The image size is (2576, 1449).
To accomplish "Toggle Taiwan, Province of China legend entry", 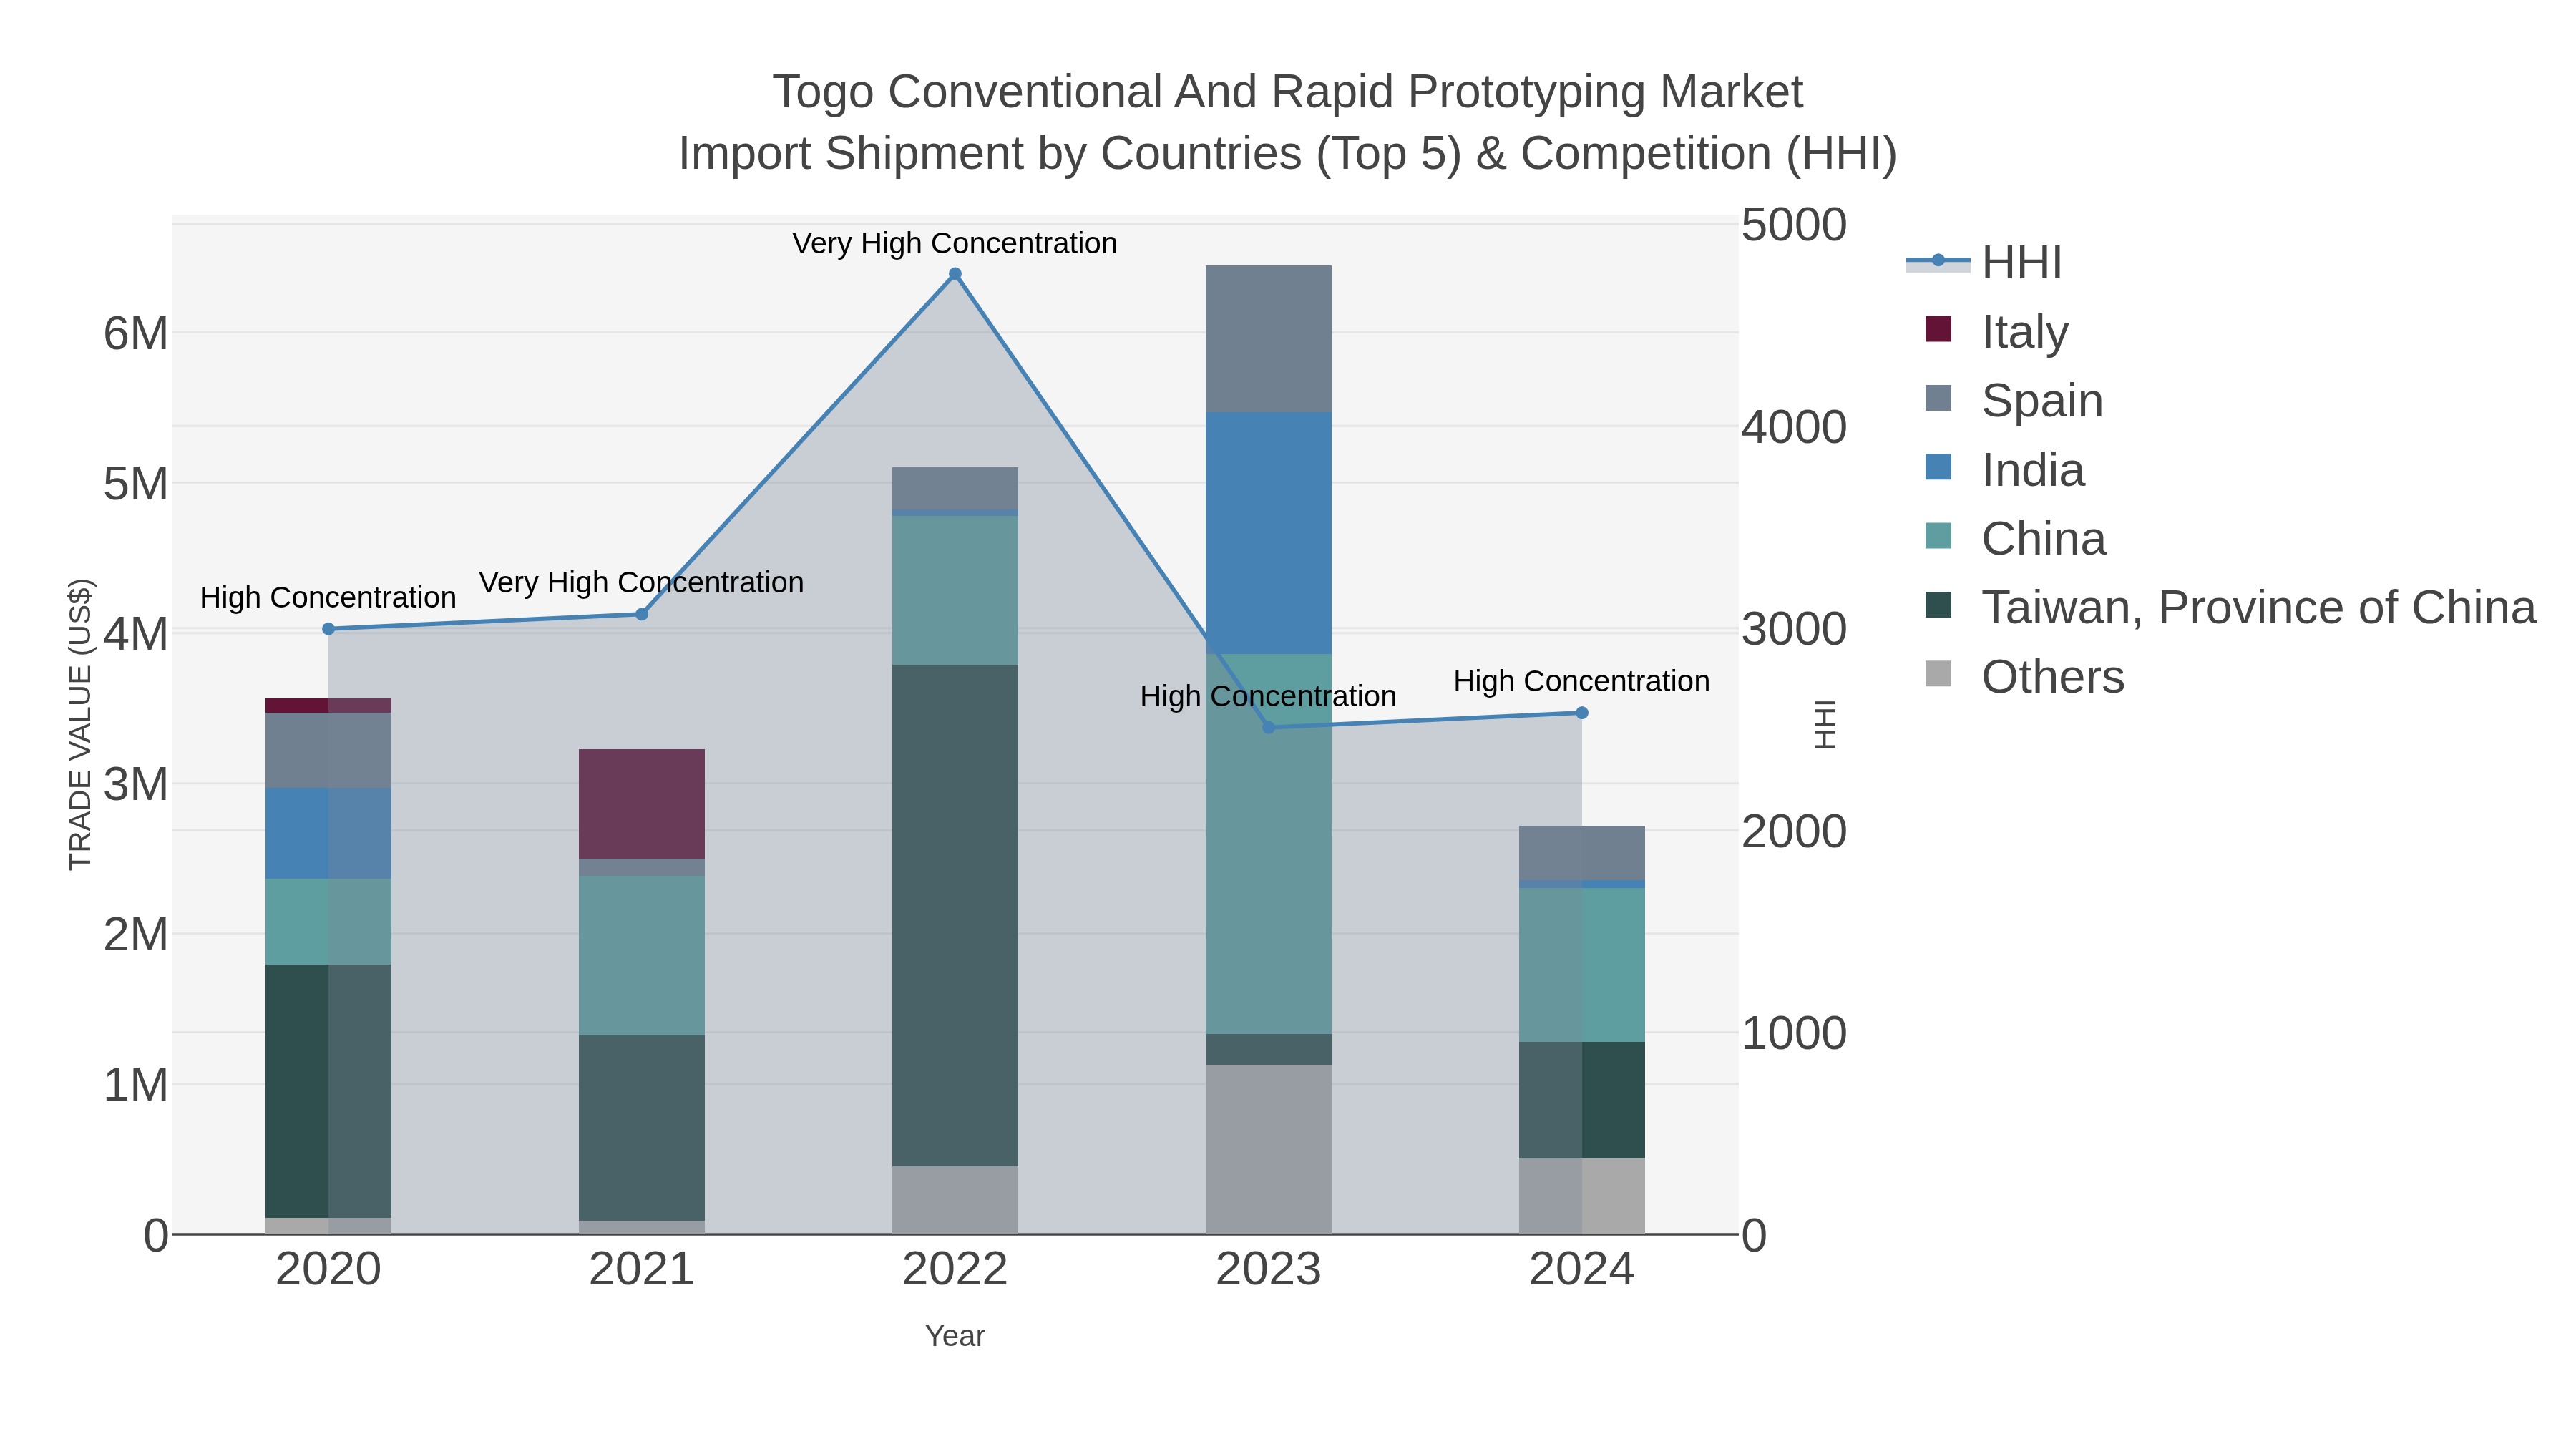I will (x=2230, y=607).
